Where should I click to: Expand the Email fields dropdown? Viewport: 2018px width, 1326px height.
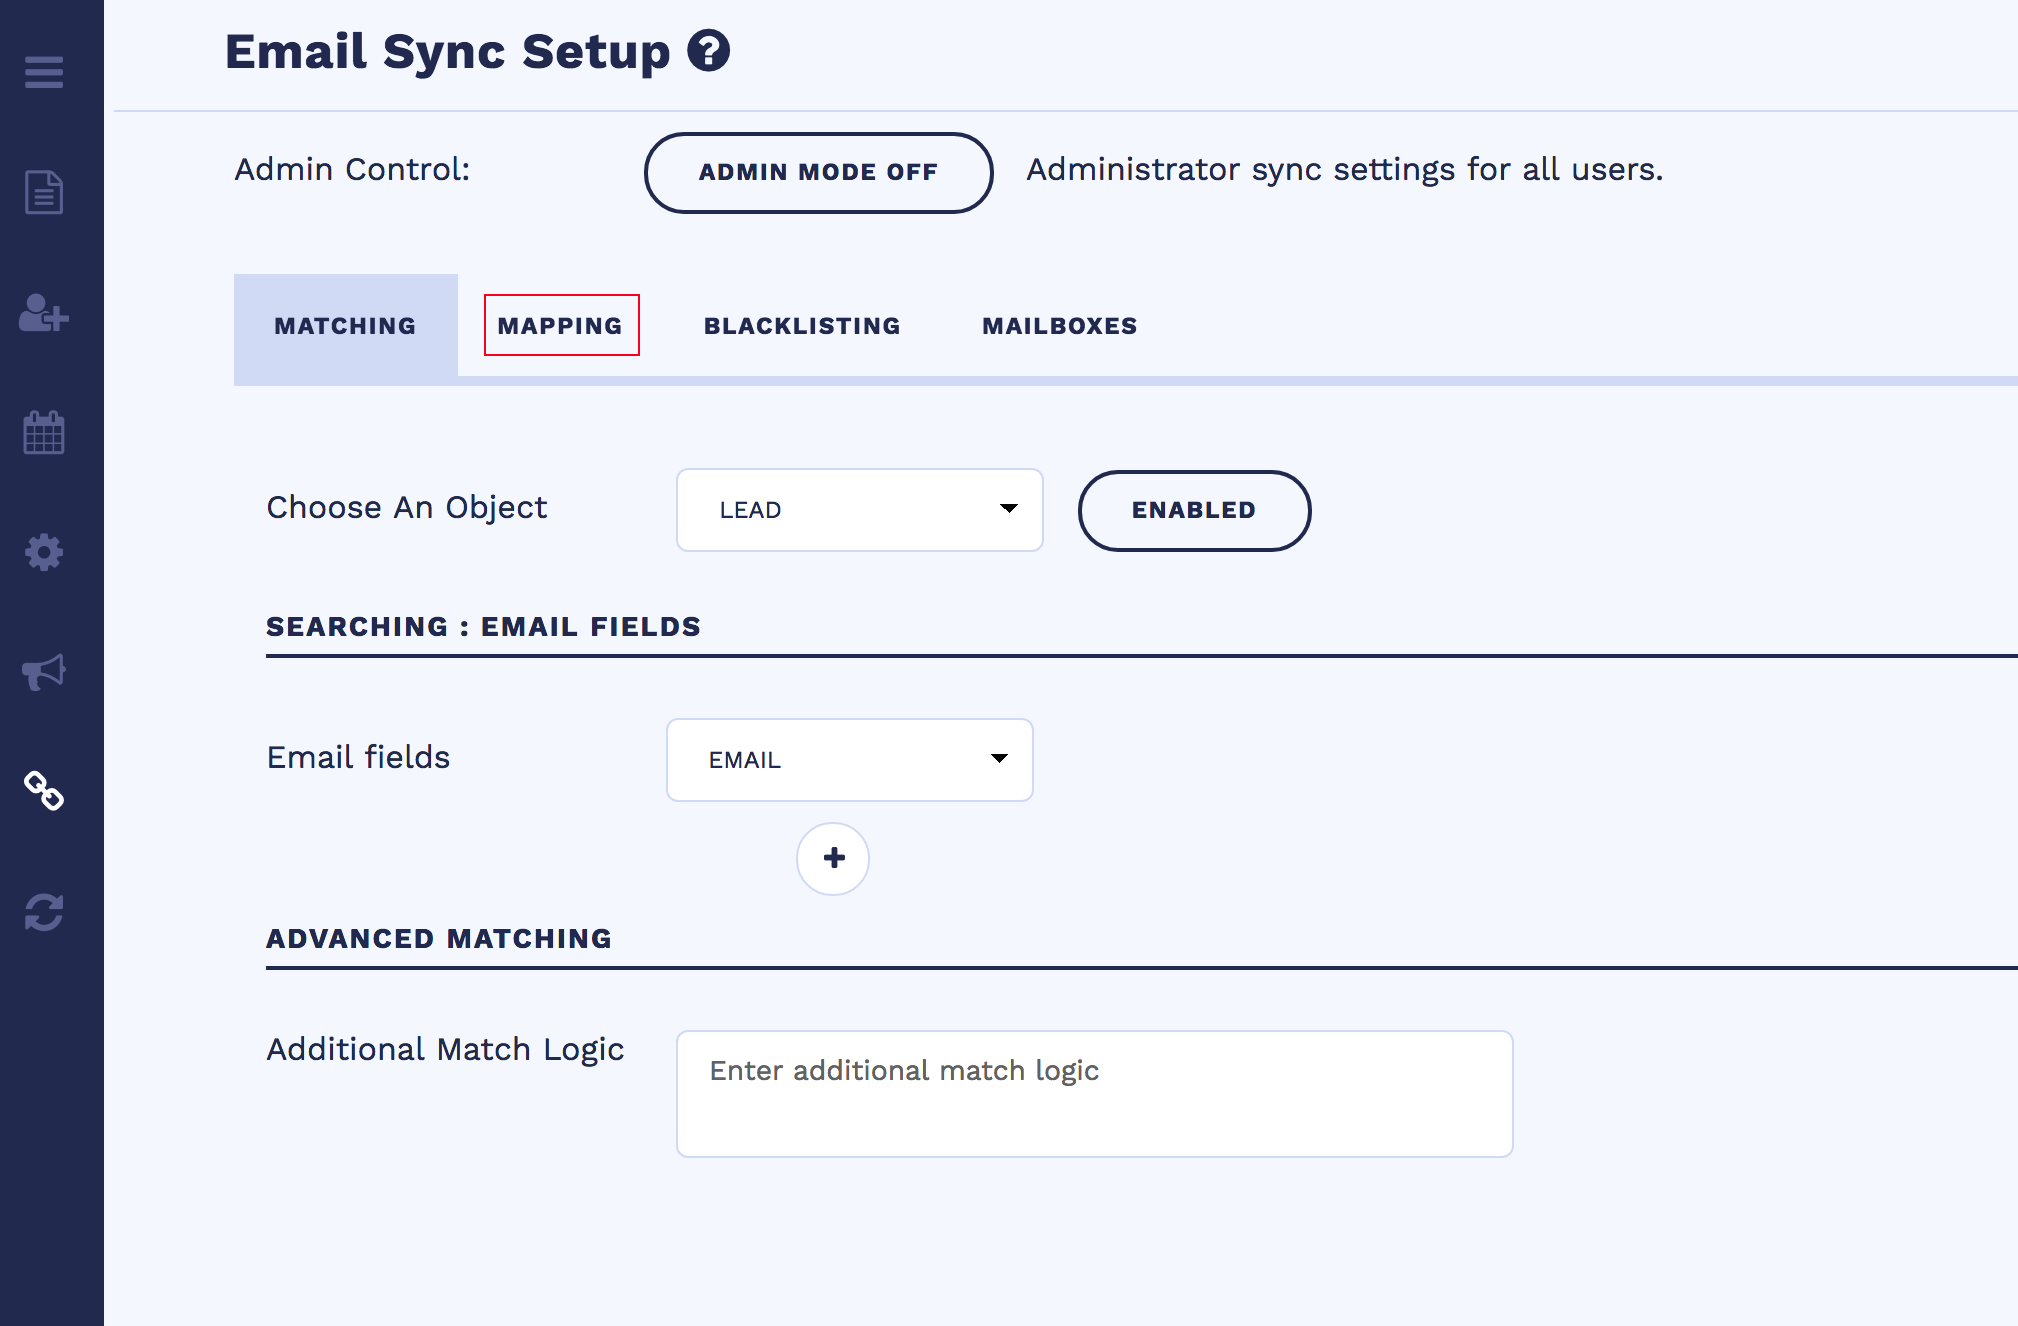[849, 760]
